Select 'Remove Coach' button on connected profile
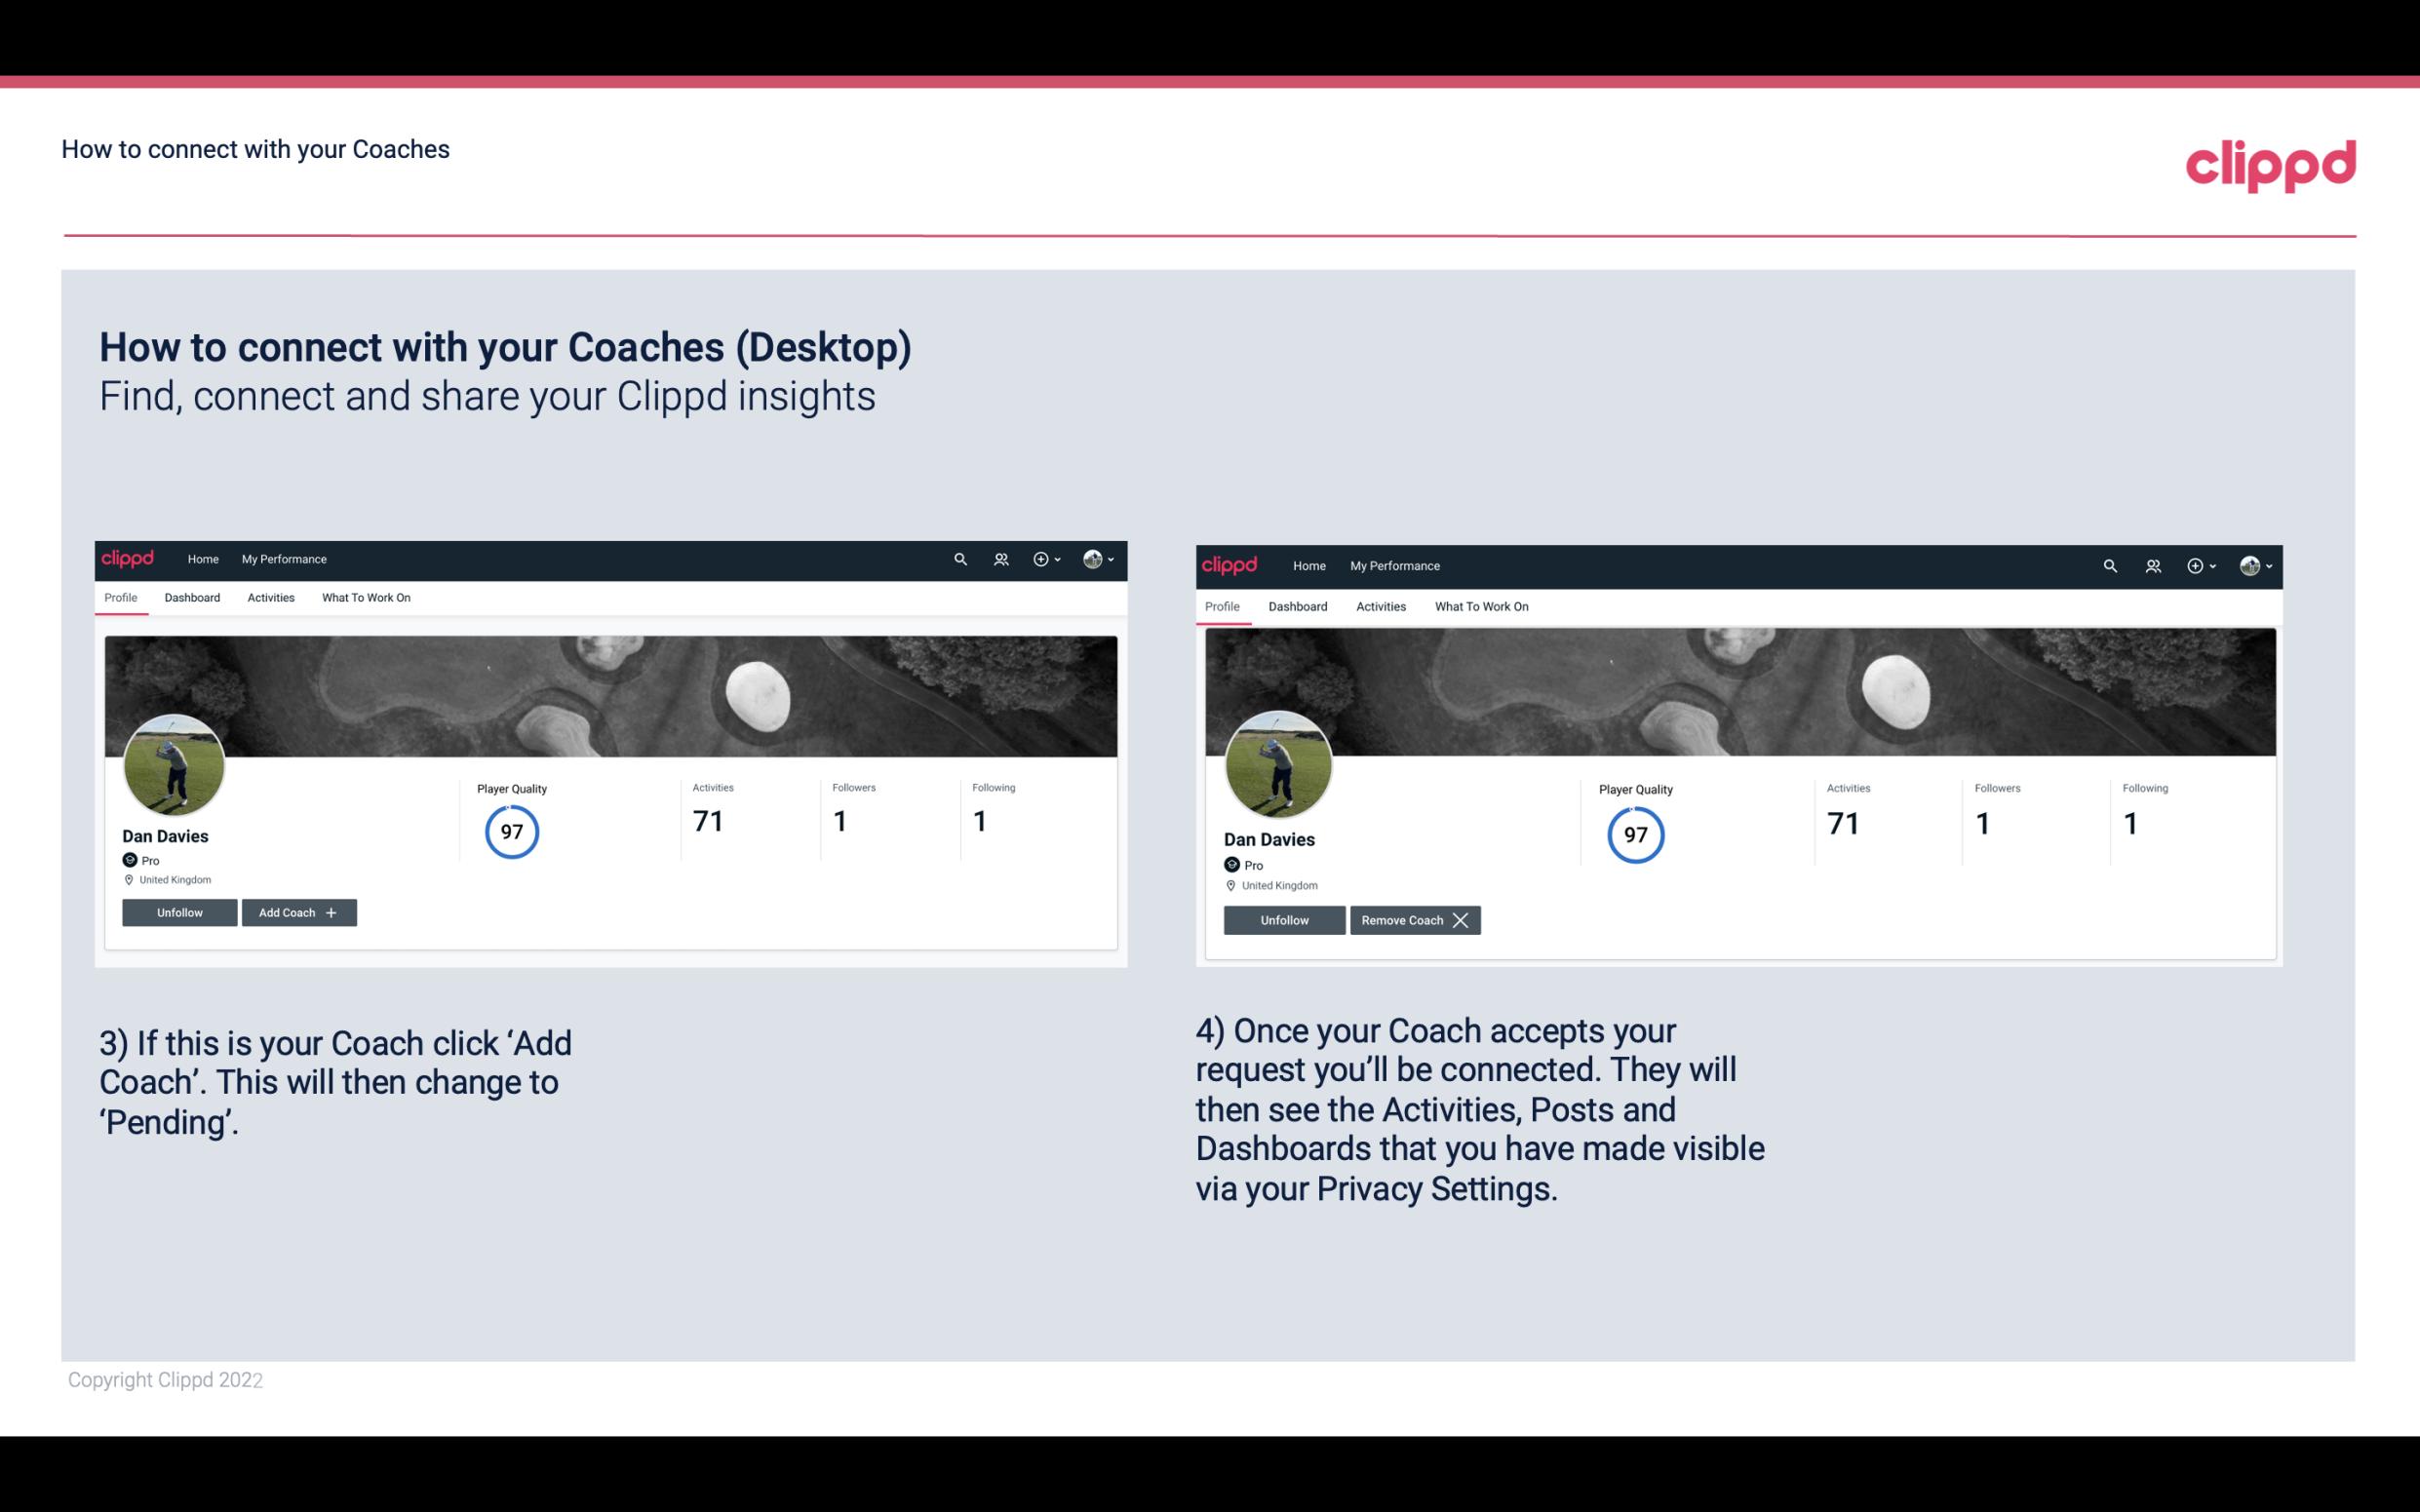 pos(1411,918)
